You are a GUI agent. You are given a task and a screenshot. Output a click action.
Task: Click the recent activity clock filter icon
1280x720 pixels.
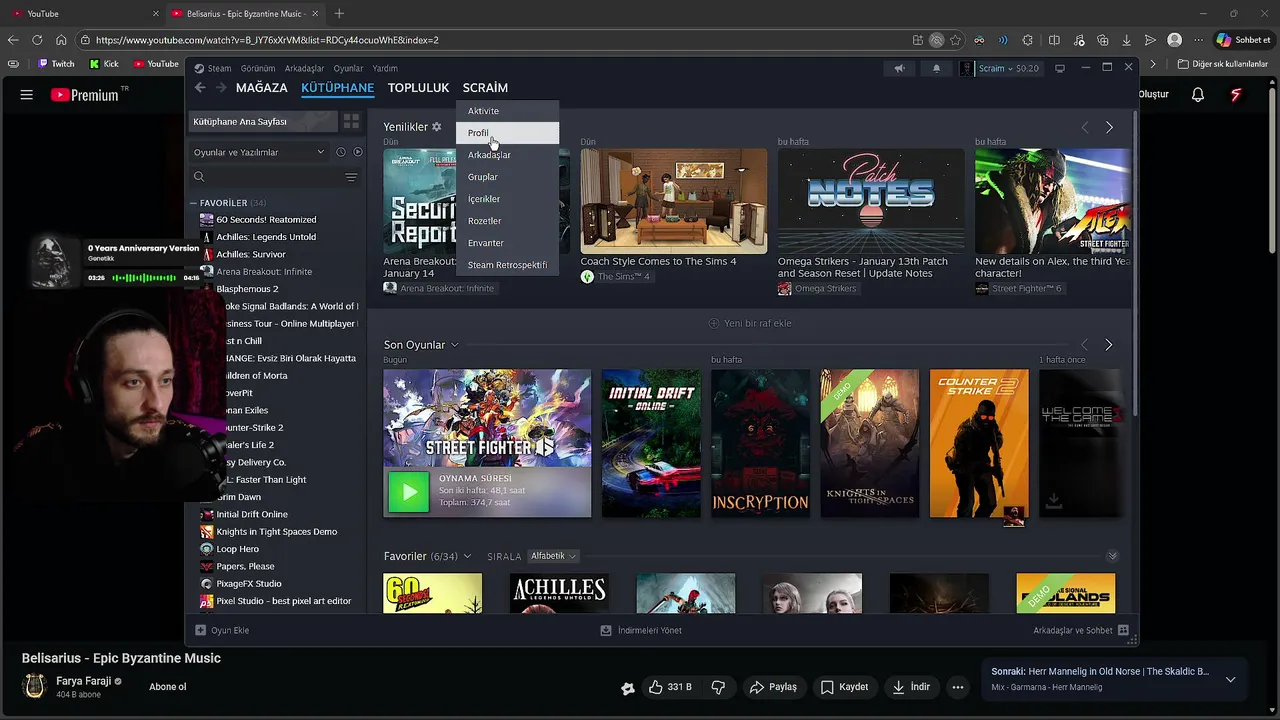coord(340,152)
